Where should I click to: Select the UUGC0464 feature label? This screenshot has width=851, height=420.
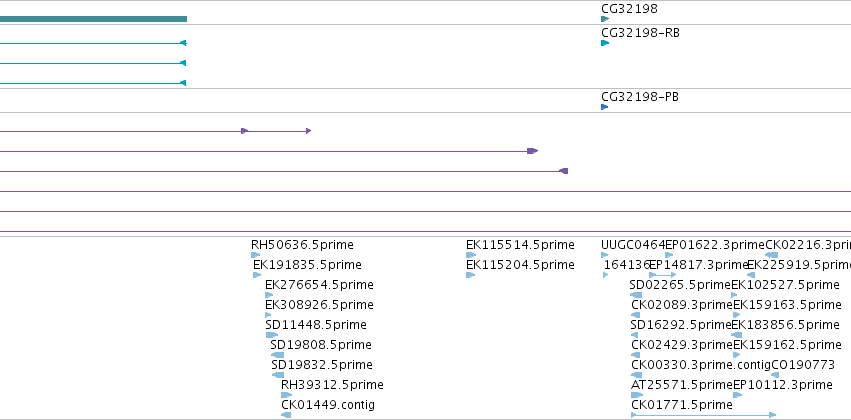tap(633, 245)
